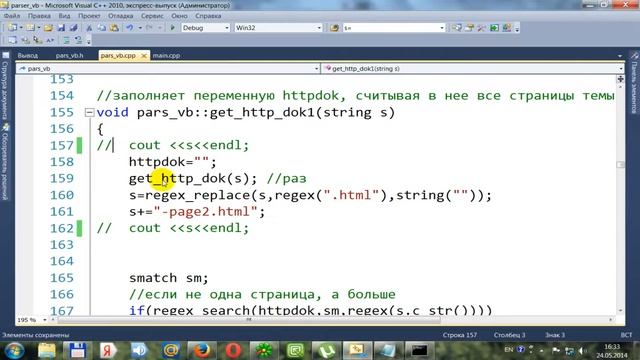Click the Uncomment selected lines icon
640x360 pixels.
pyautogui.click(x=78, y=40)
